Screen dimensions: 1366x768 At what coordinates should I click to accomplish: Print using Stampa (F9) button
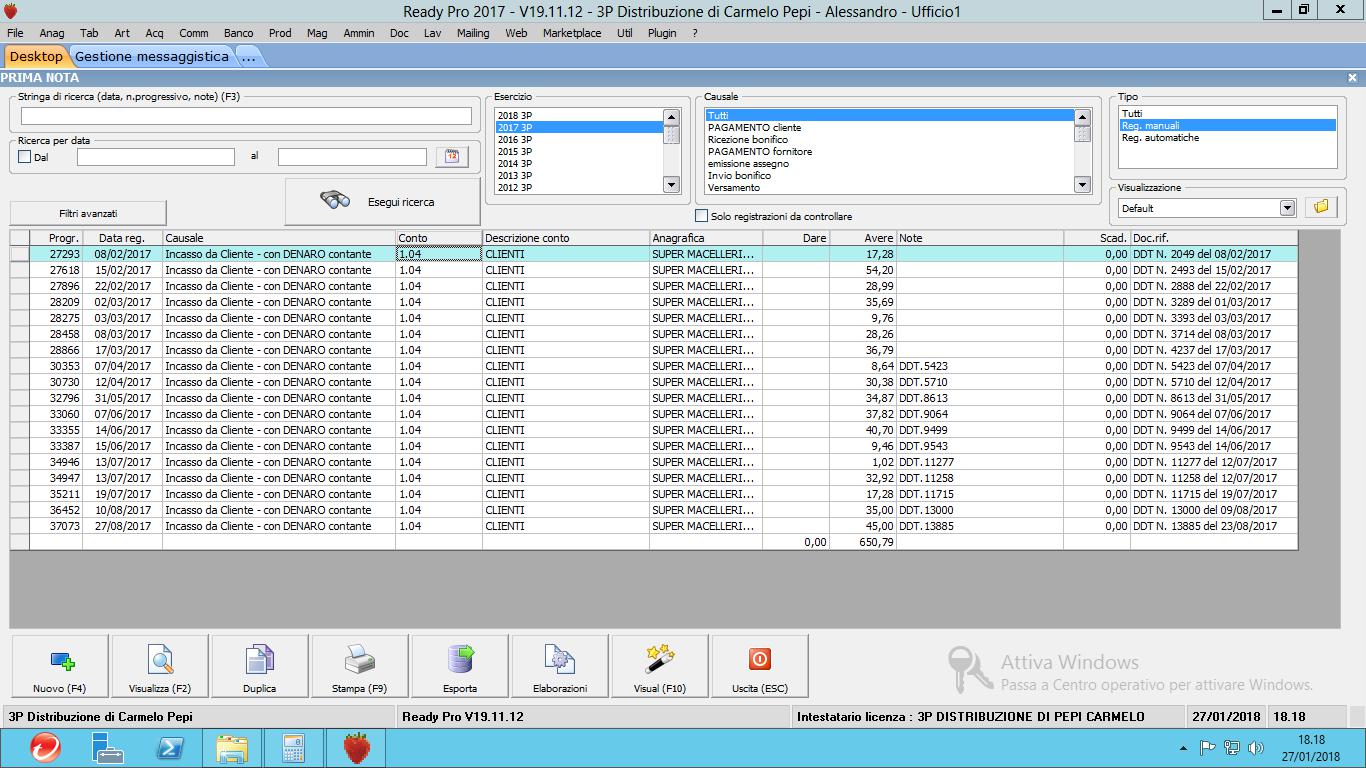click(x=360, y=666)
